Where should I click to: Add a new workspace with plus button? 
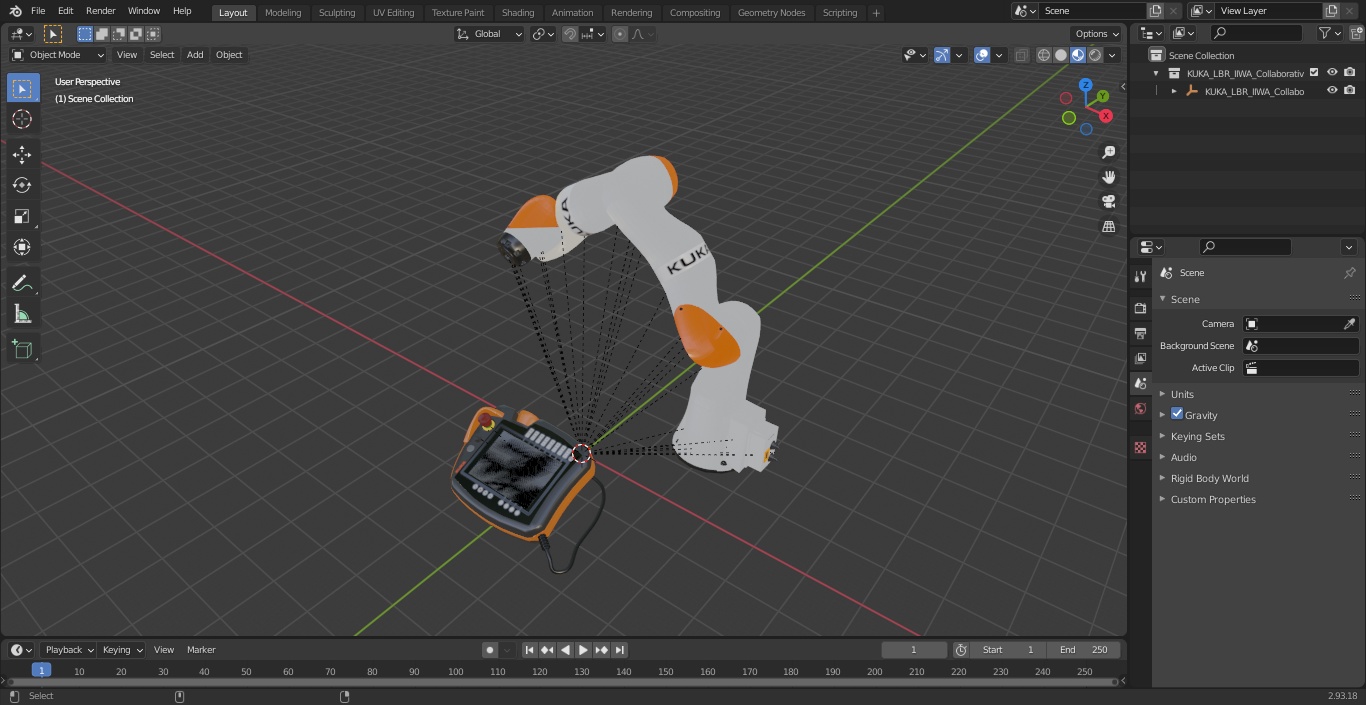(x=876, y=12)
